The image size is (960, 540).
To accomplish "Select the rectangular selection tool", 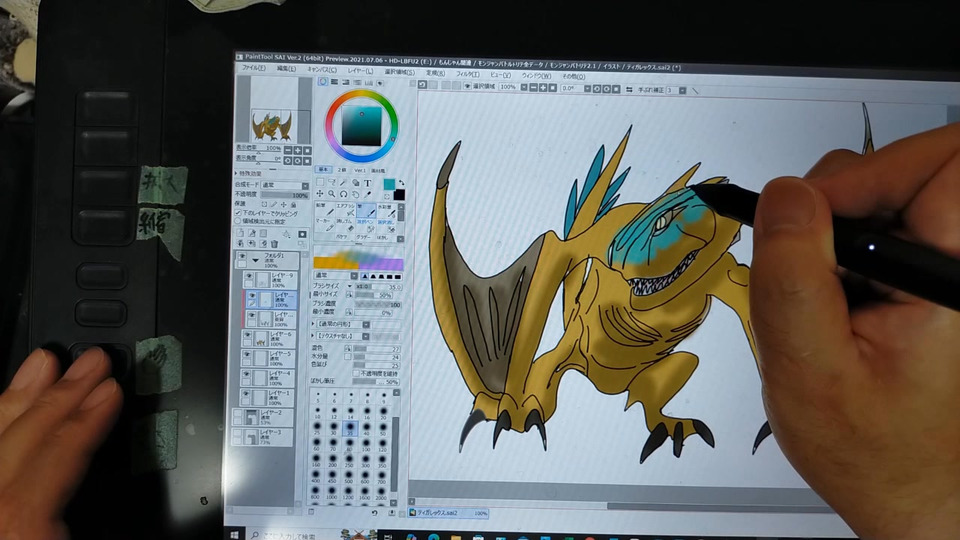I will click(320, 182).
